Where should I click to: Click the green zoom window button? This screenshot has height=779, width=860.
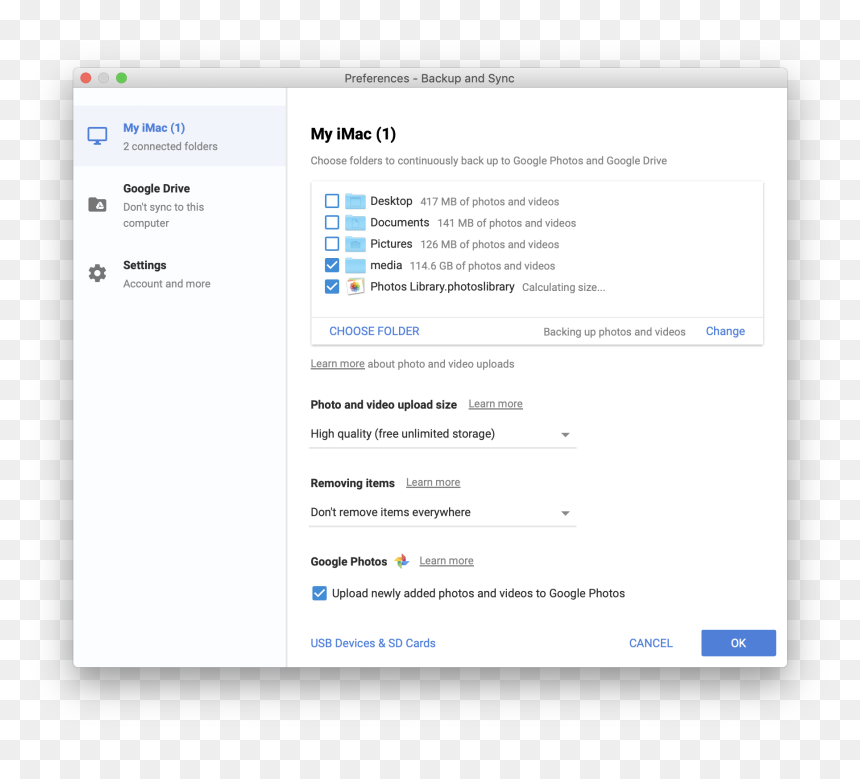[121, 78]
